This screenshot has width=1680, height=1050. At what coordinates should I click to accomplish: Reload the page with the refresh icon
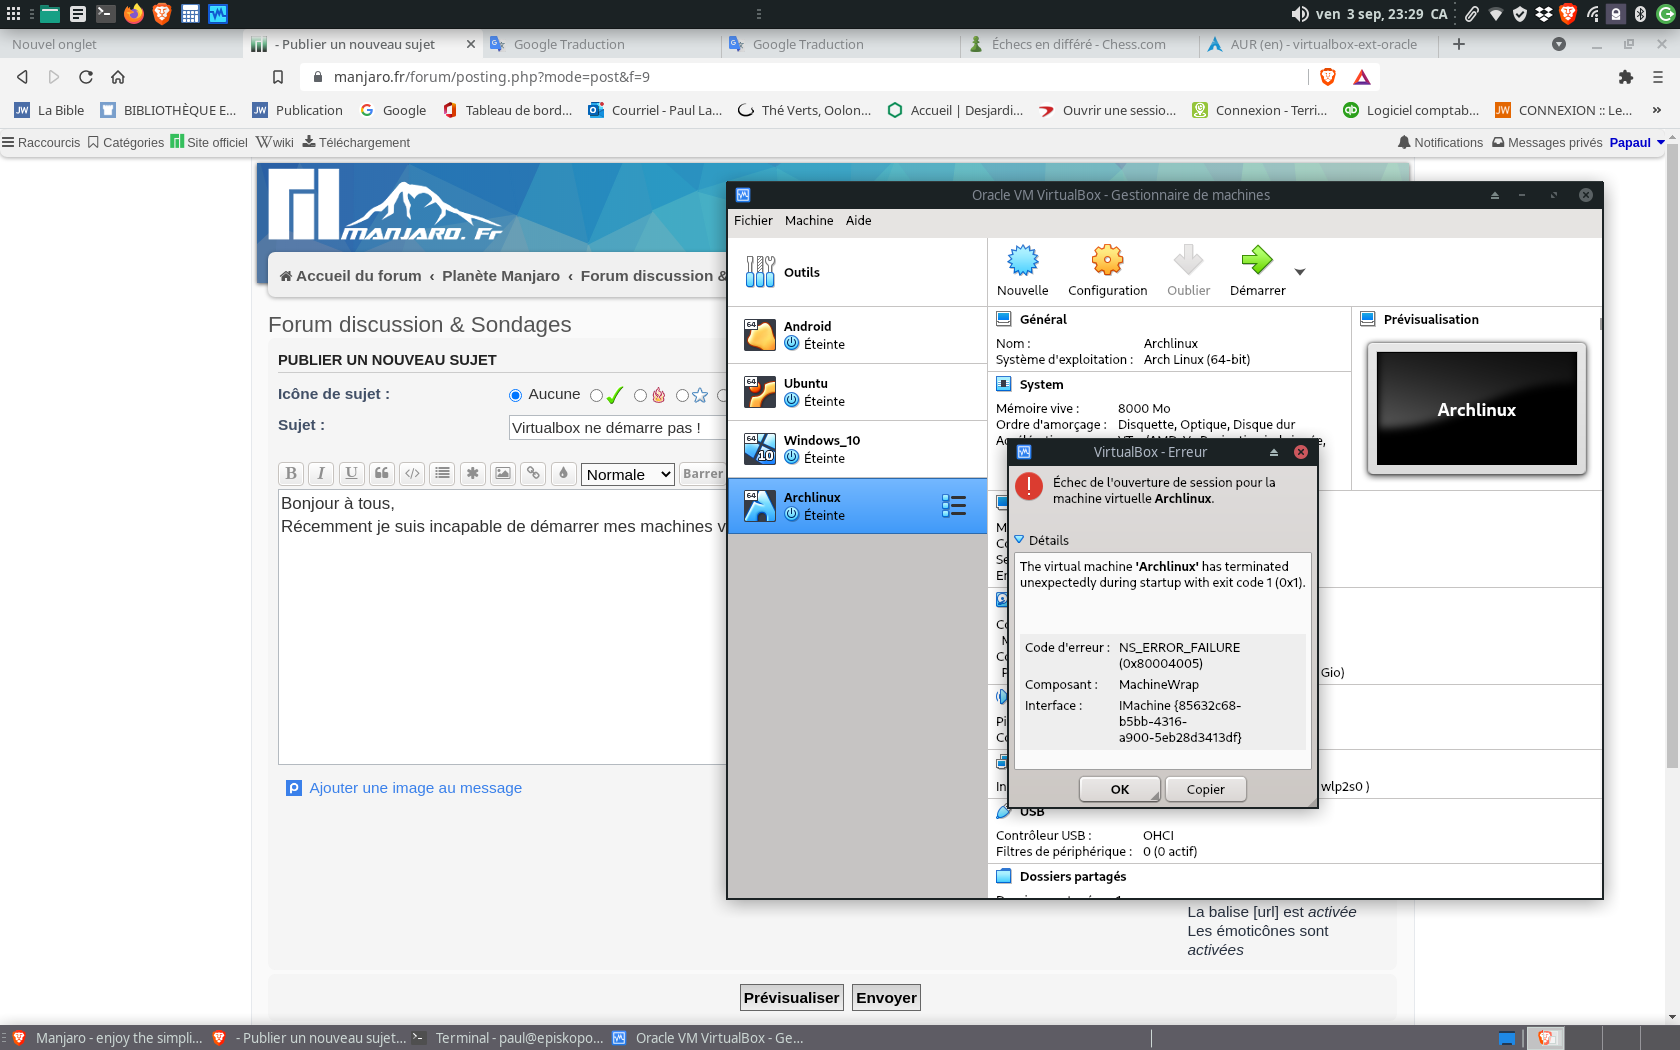click(x=86, y=77)
